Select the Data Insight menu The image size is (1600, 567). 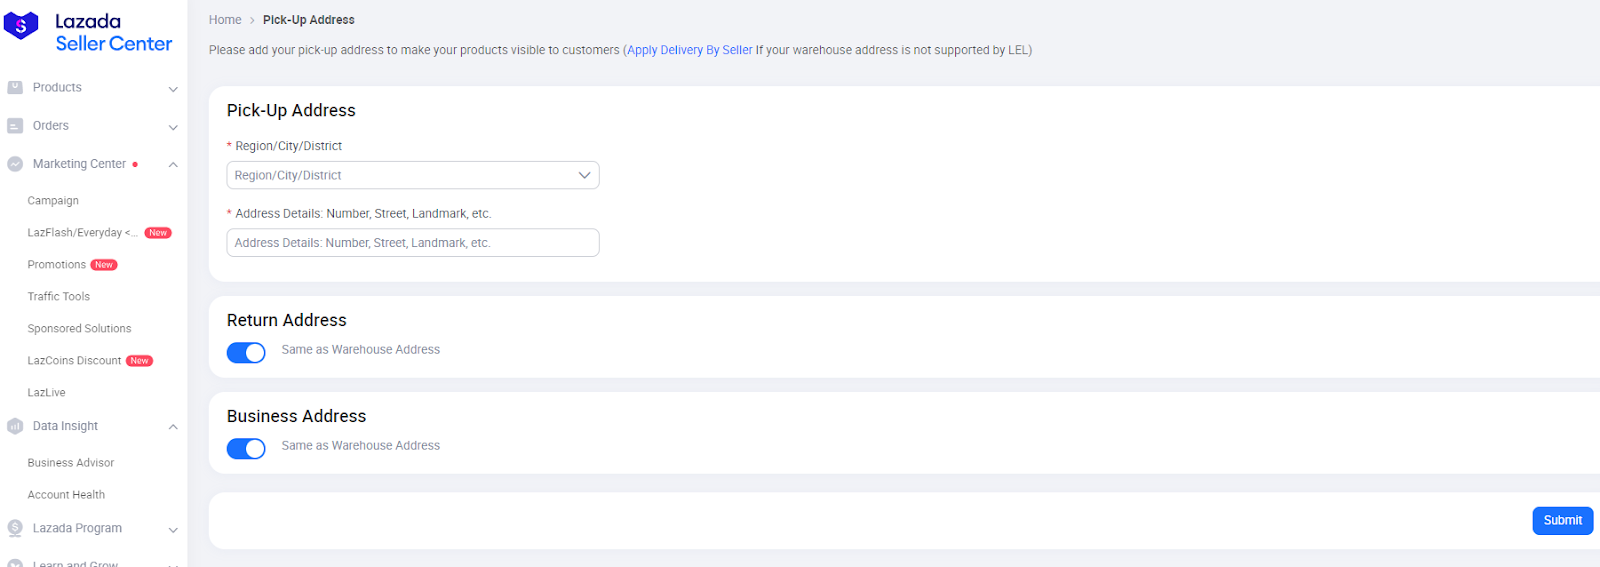coord(65,426)
